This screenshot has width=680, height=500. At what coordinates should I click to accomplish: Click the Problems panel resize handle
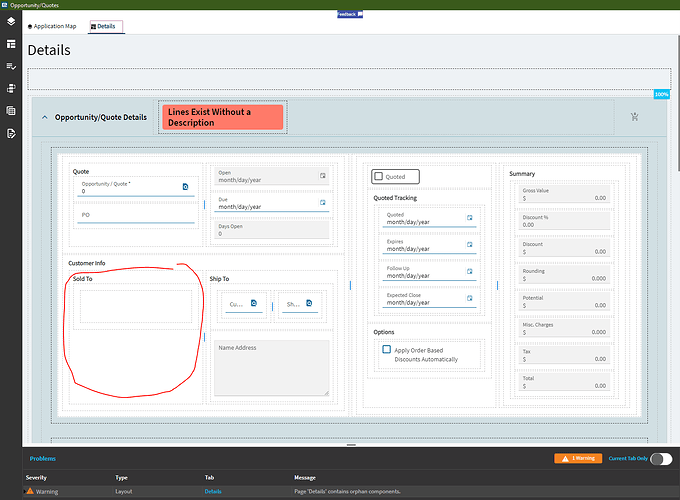coord(351,445)
